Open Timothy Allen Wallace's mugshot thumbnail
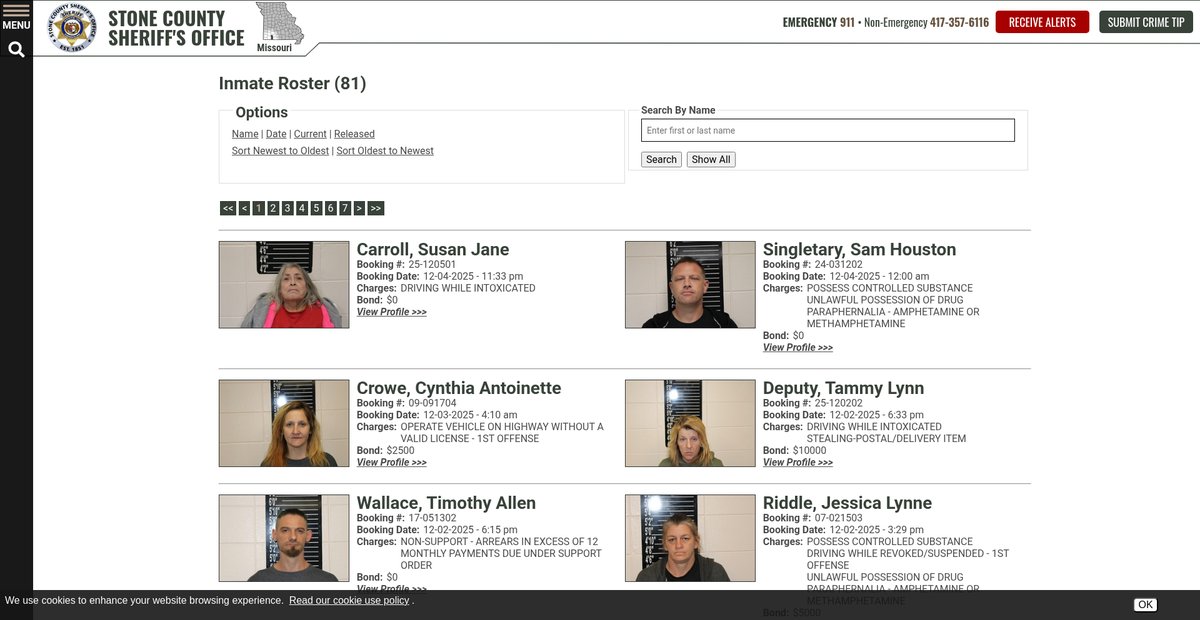The height and width of the screenshot is (620, 1200). [284, 538]
